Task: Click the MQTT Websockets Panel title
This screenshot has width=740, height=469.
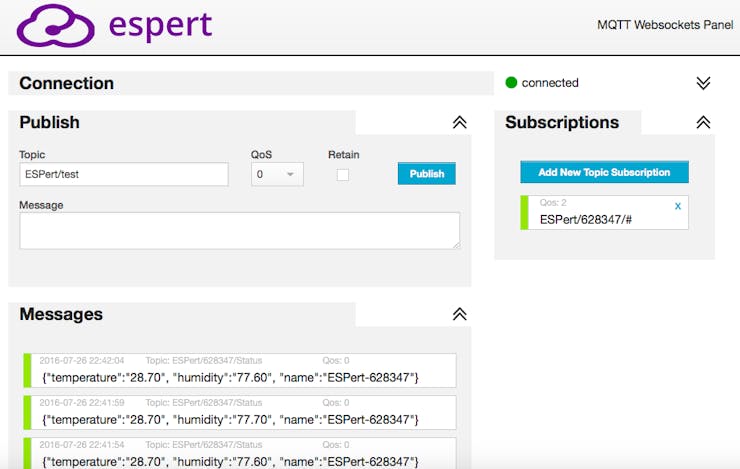Action: pos(665,25)
